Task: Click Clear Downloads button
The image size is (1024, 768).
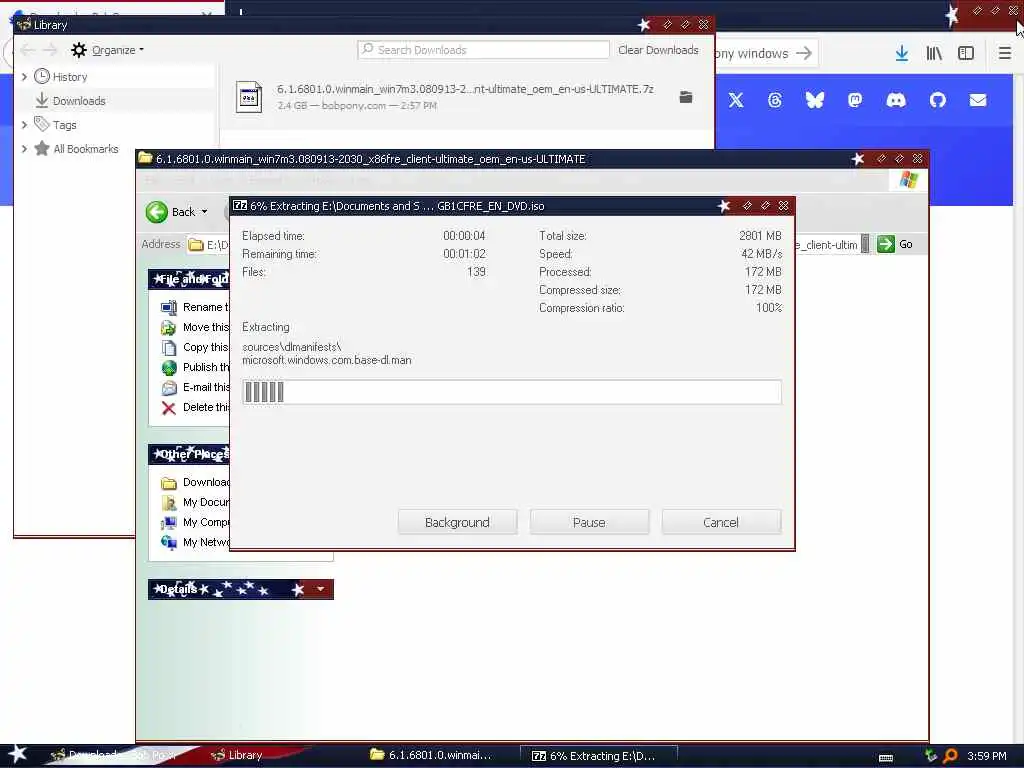Action: click(x=658, y=50)
